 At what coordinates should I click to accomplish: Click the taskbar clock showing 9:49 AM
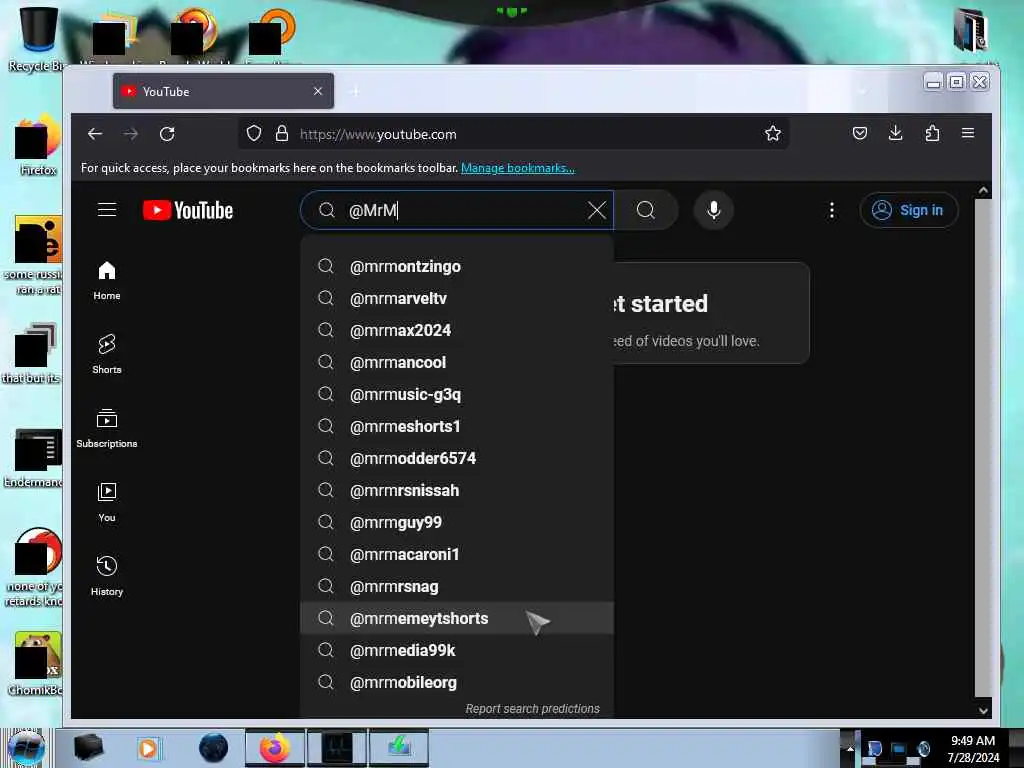[973, 749]
